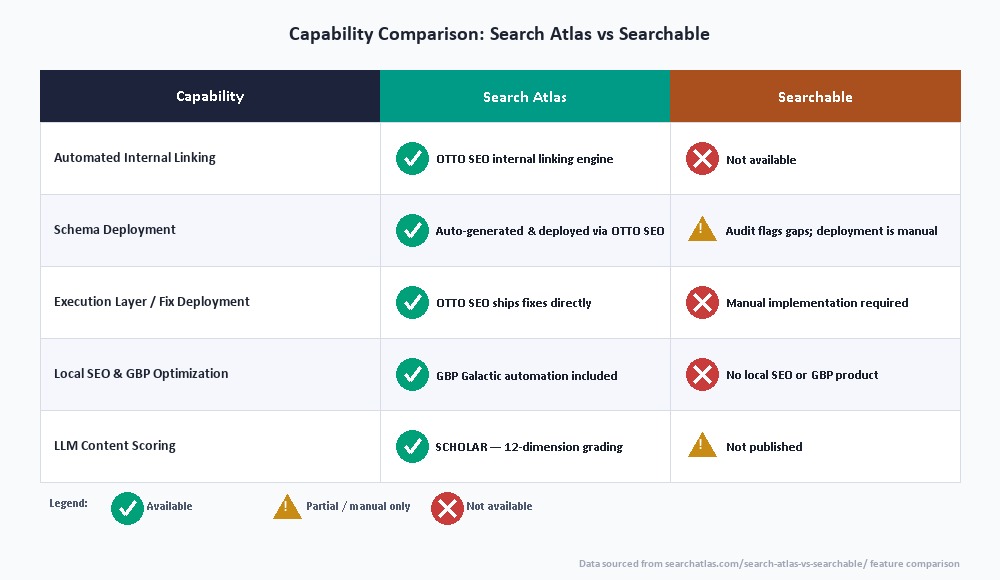Click the legend's red Not available icon

click(x=447, y=509)
